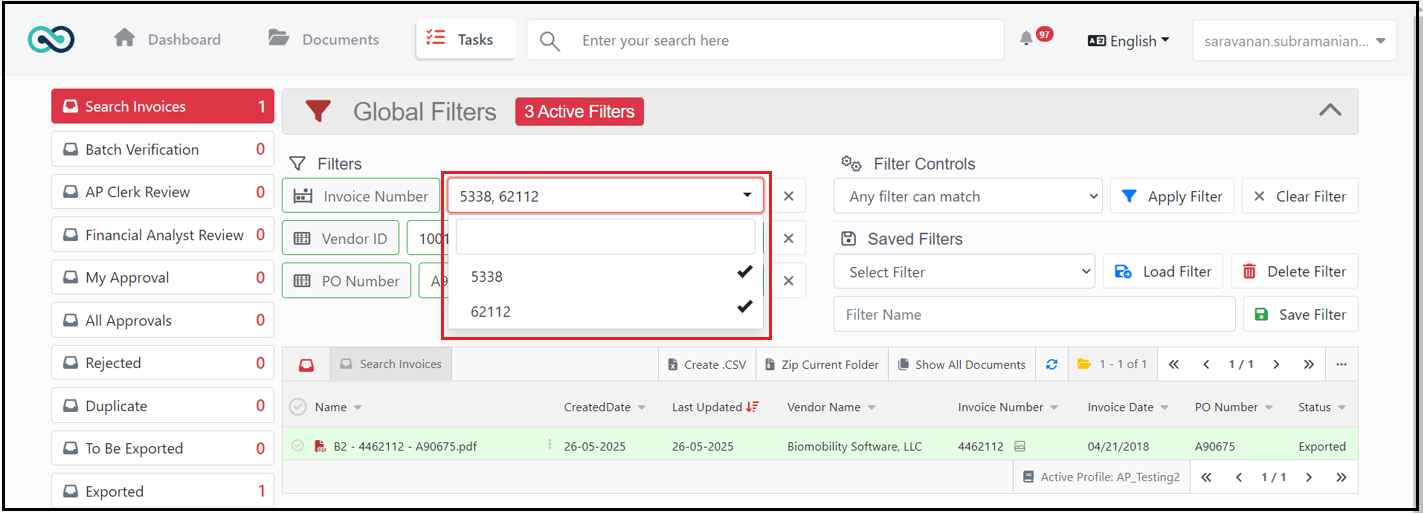The height and width of the screenshot is (514, 1423).
Task: Click the red inbox icon above document list
Action: pos(307,365)
